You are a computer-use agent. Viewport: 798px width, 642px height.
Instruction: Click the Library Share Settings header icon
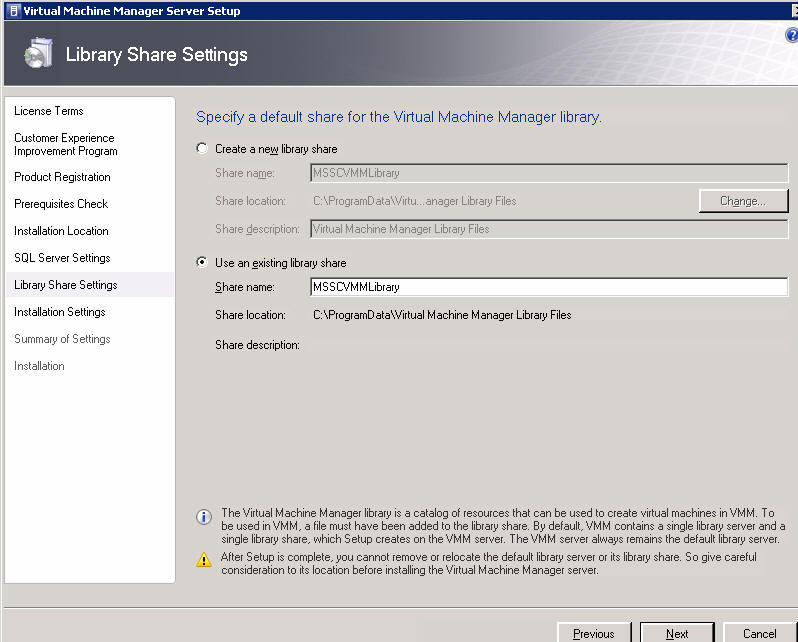point(39,53)
